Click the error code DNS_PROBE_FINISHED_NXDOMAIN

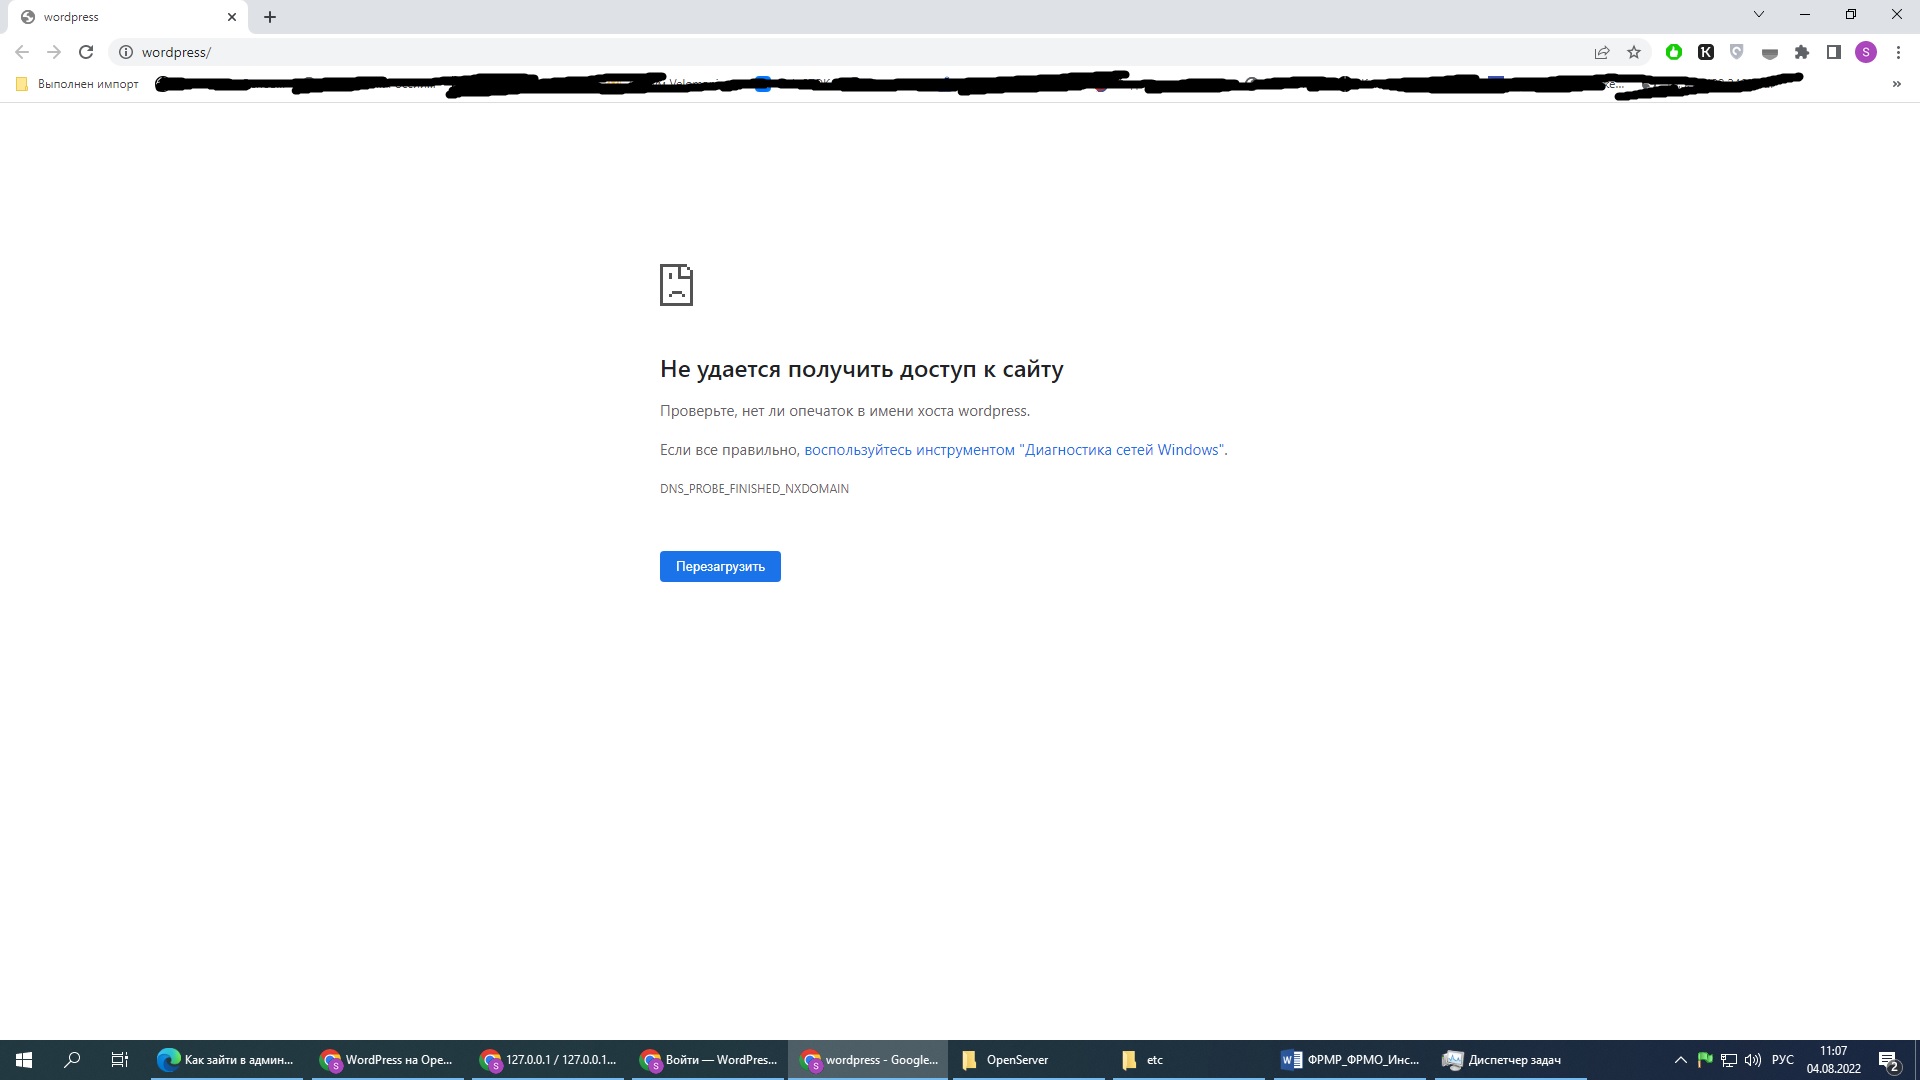(754, 489)
